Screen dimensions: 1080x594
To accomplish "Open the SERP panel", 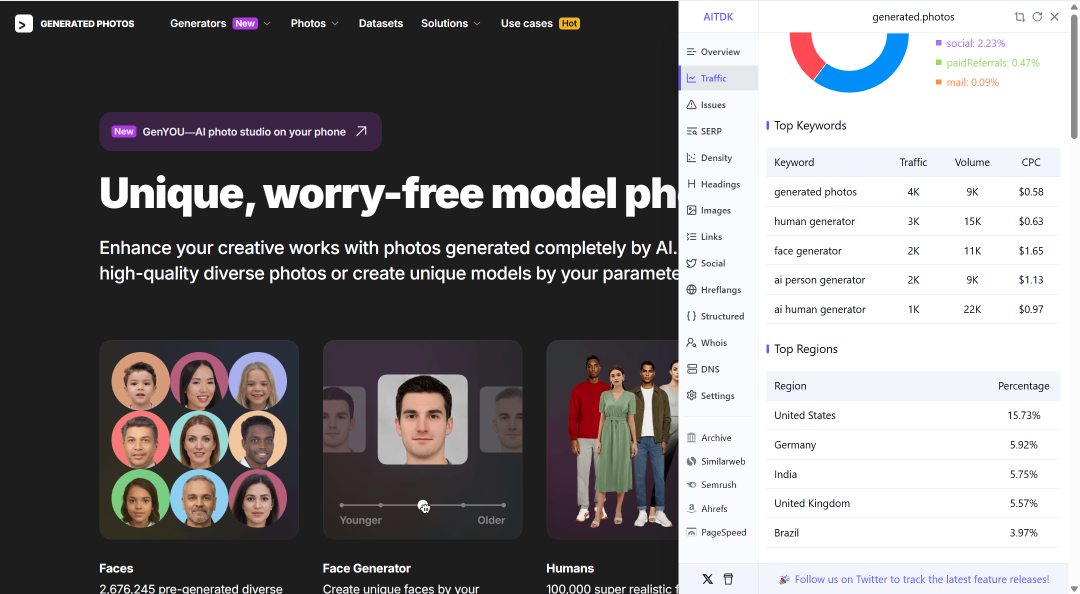I will [x=718, y=131].
